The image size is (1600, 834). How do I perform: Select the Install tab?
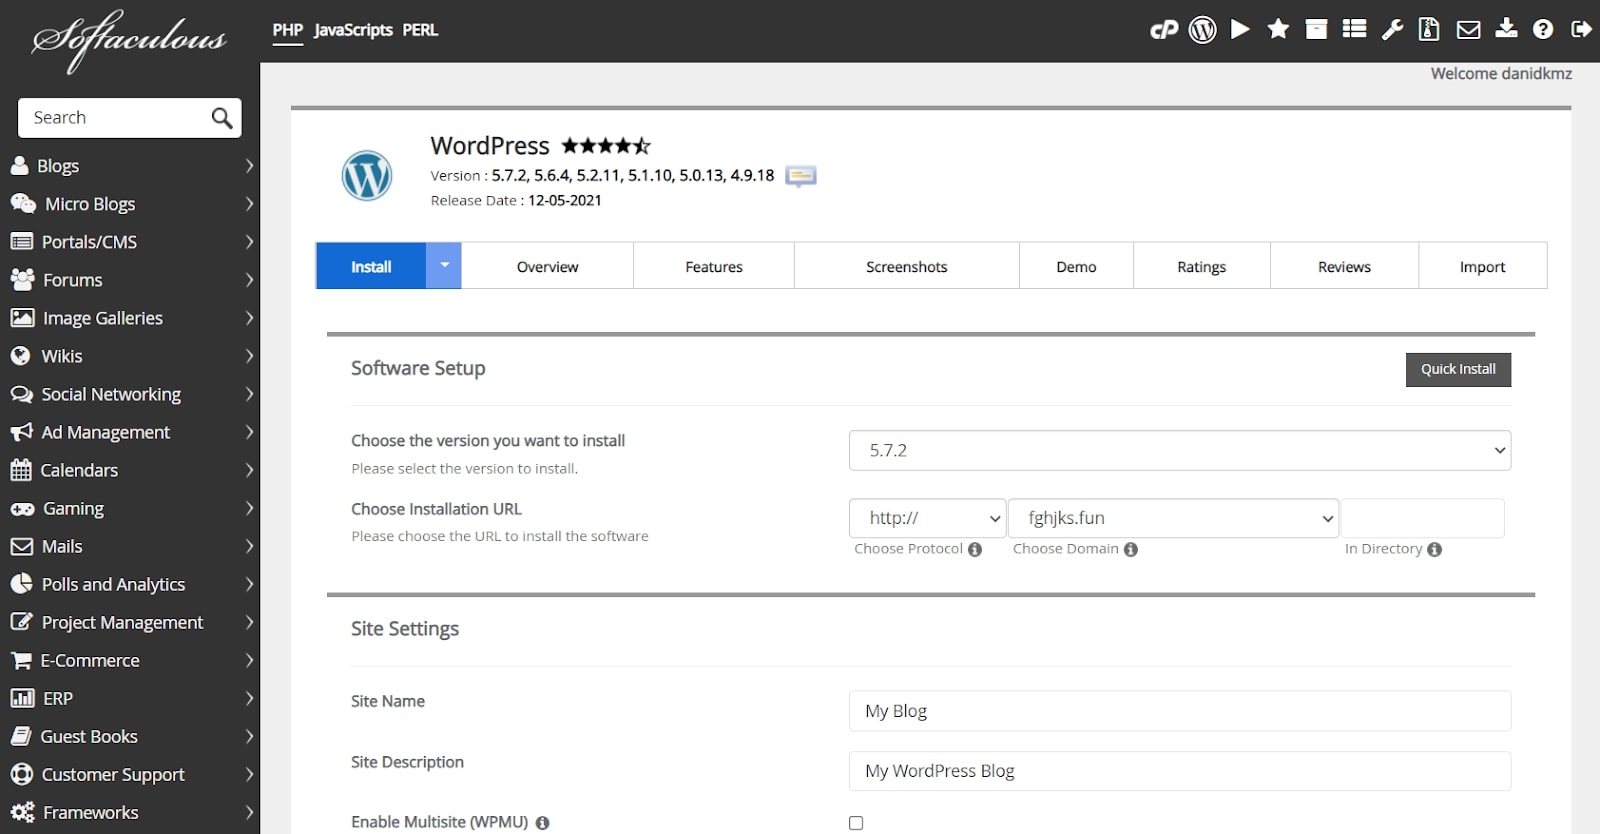tap(371, 266)
